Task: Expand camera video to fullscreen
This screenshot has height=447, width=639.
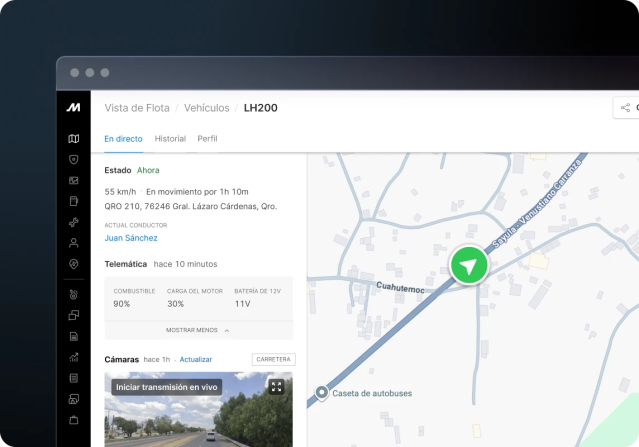Action: pos(276,386)
